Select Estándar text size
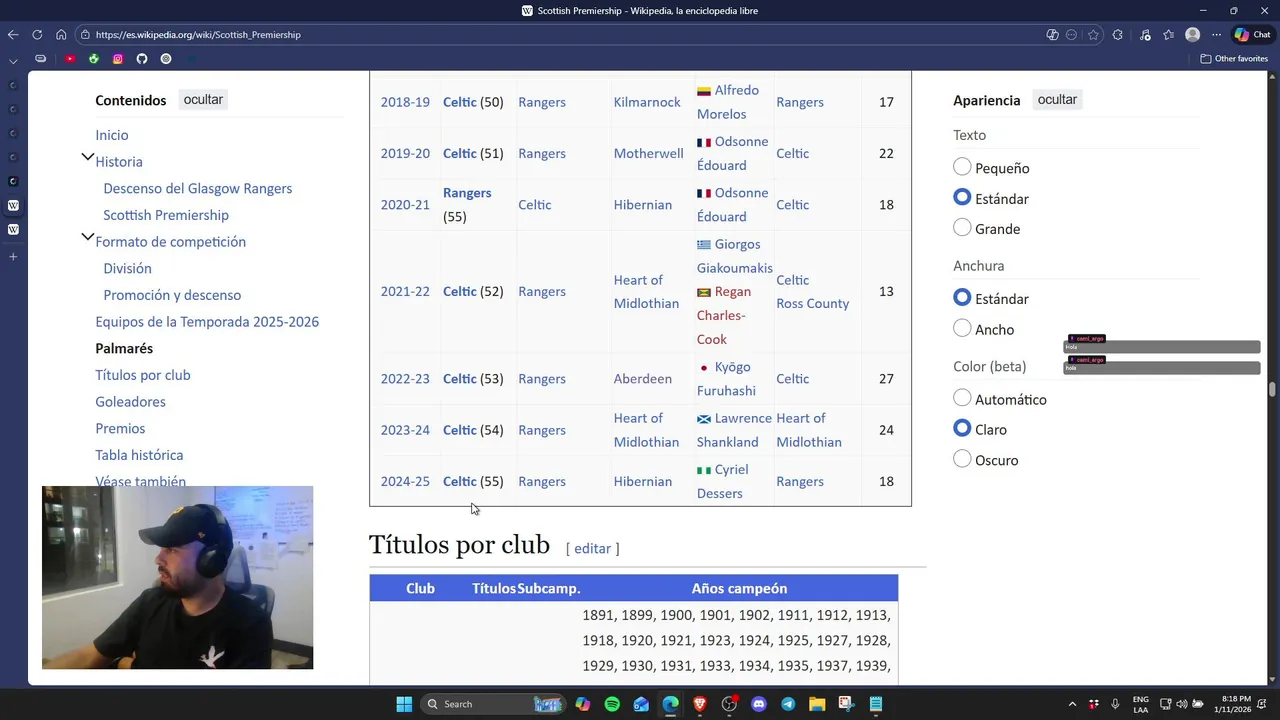The height and width of the screenshot is (720, 1280). (x=962, y=198)
